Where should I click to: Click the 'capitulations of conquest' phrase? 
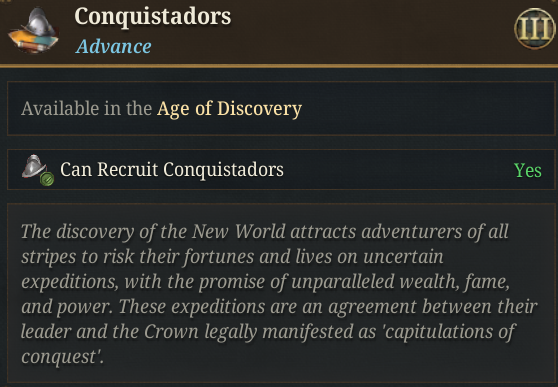click(268, 344)
